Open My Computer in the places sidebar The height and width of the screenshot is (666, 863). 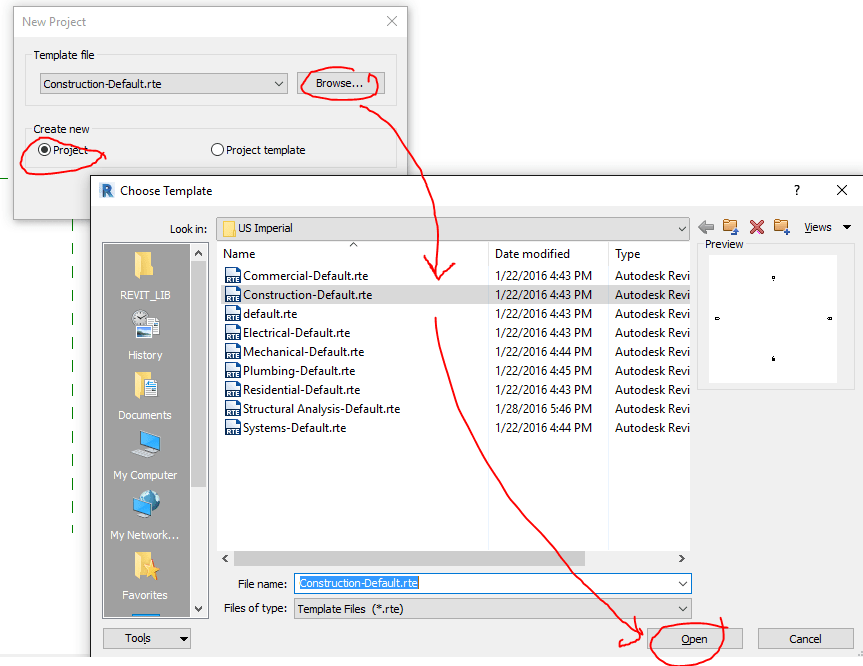(145, 456)
